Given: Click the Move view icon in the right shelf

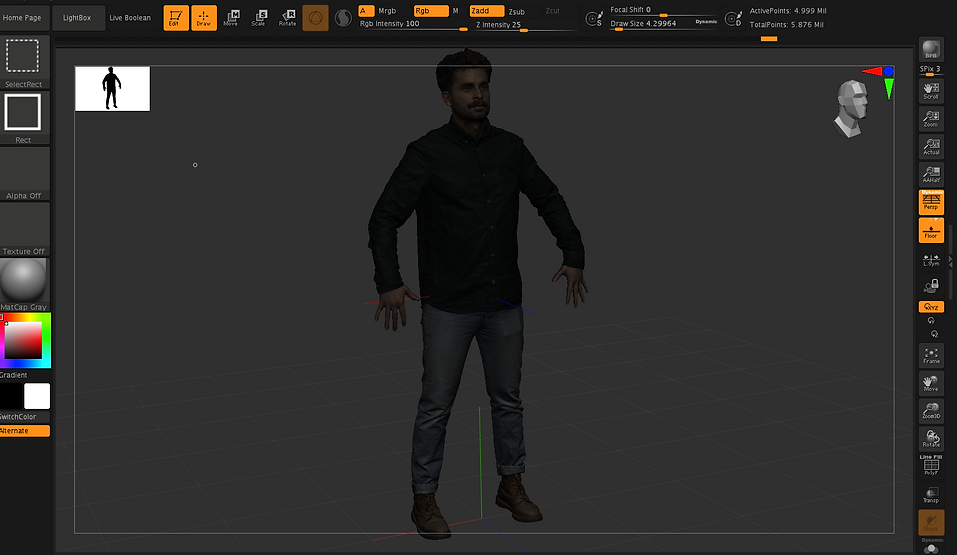Looking at the screenshot, I should pyautogui.click(x=931, y=383).
